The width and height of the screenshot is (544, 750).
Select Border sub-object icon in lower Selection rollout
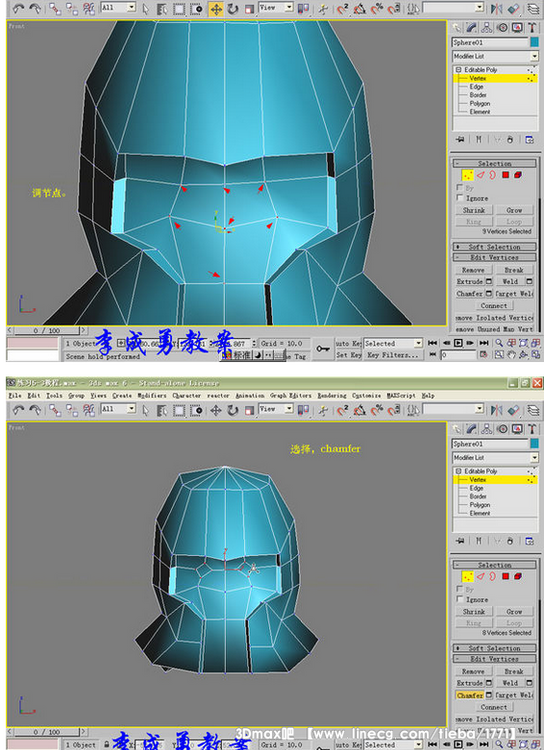(493, 576)
